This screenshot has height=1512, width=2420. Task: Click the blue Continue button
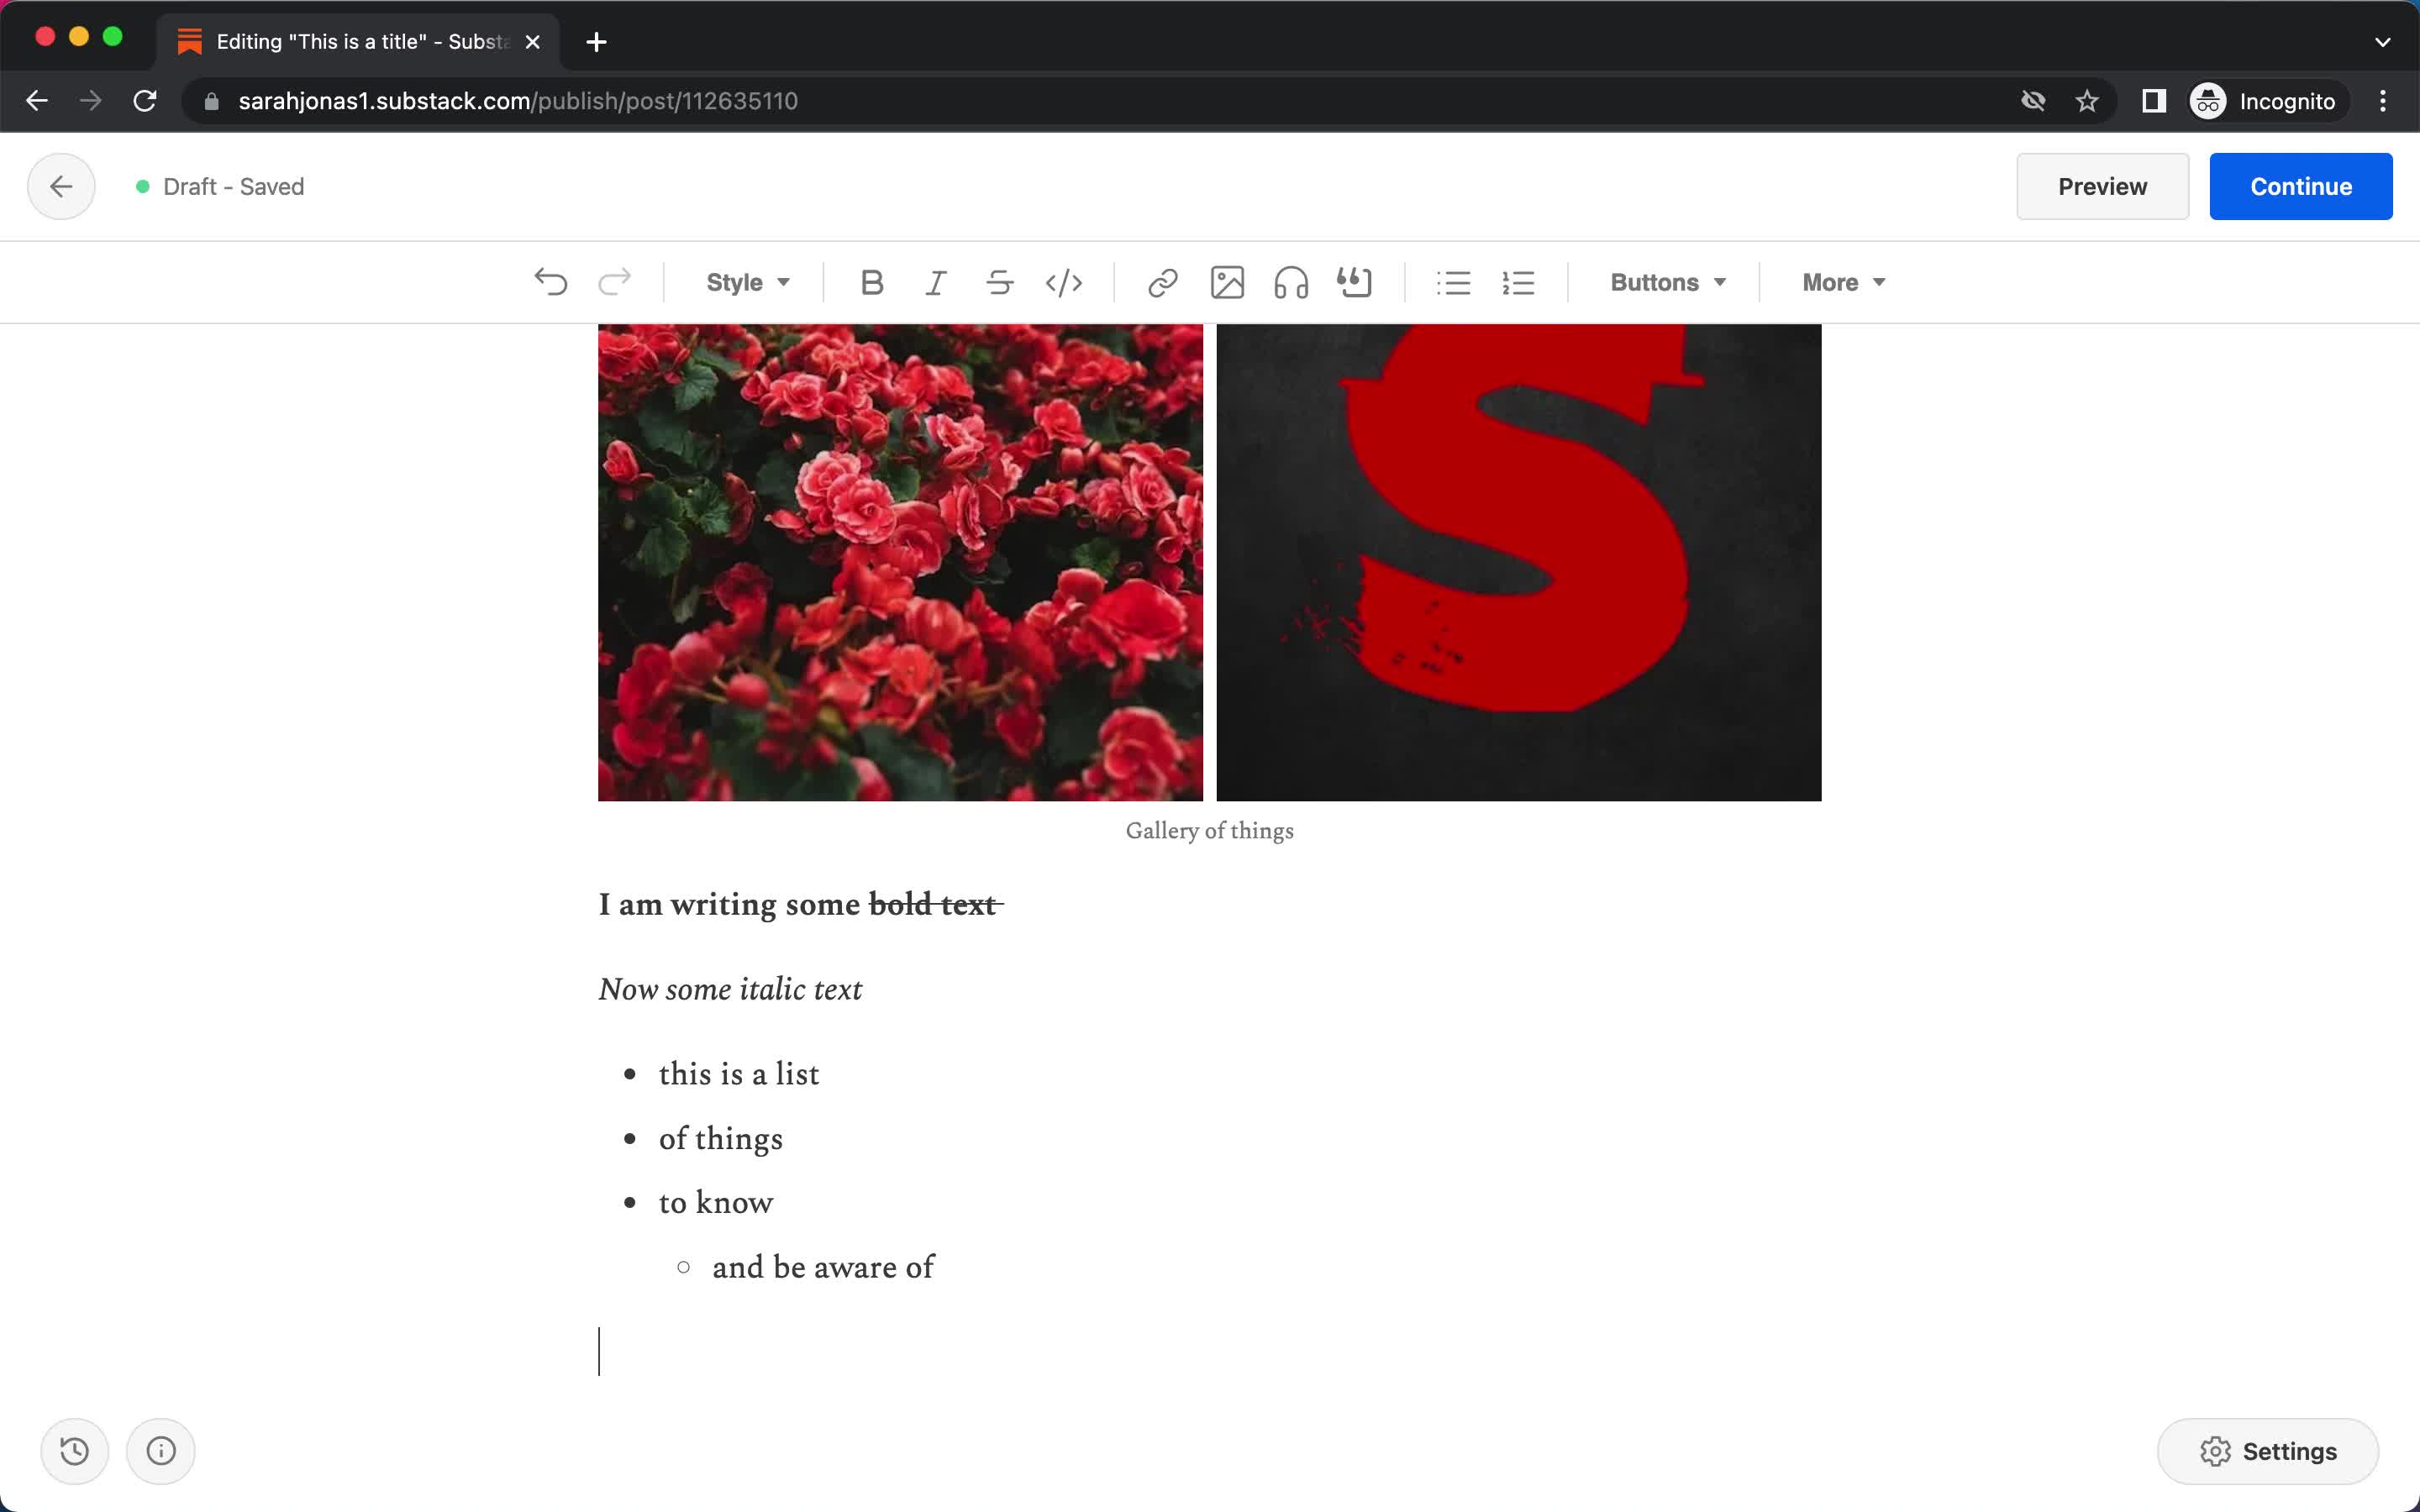(2300, 186)
